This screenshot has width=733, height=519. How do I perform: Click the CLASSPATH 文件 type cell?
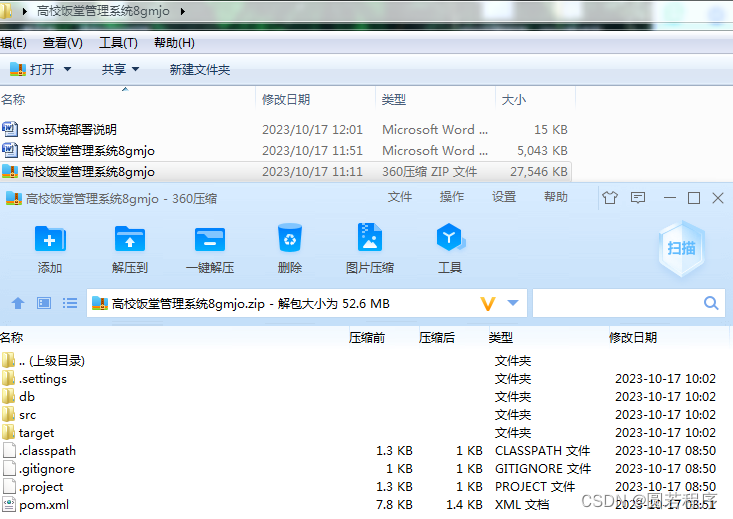542,450
